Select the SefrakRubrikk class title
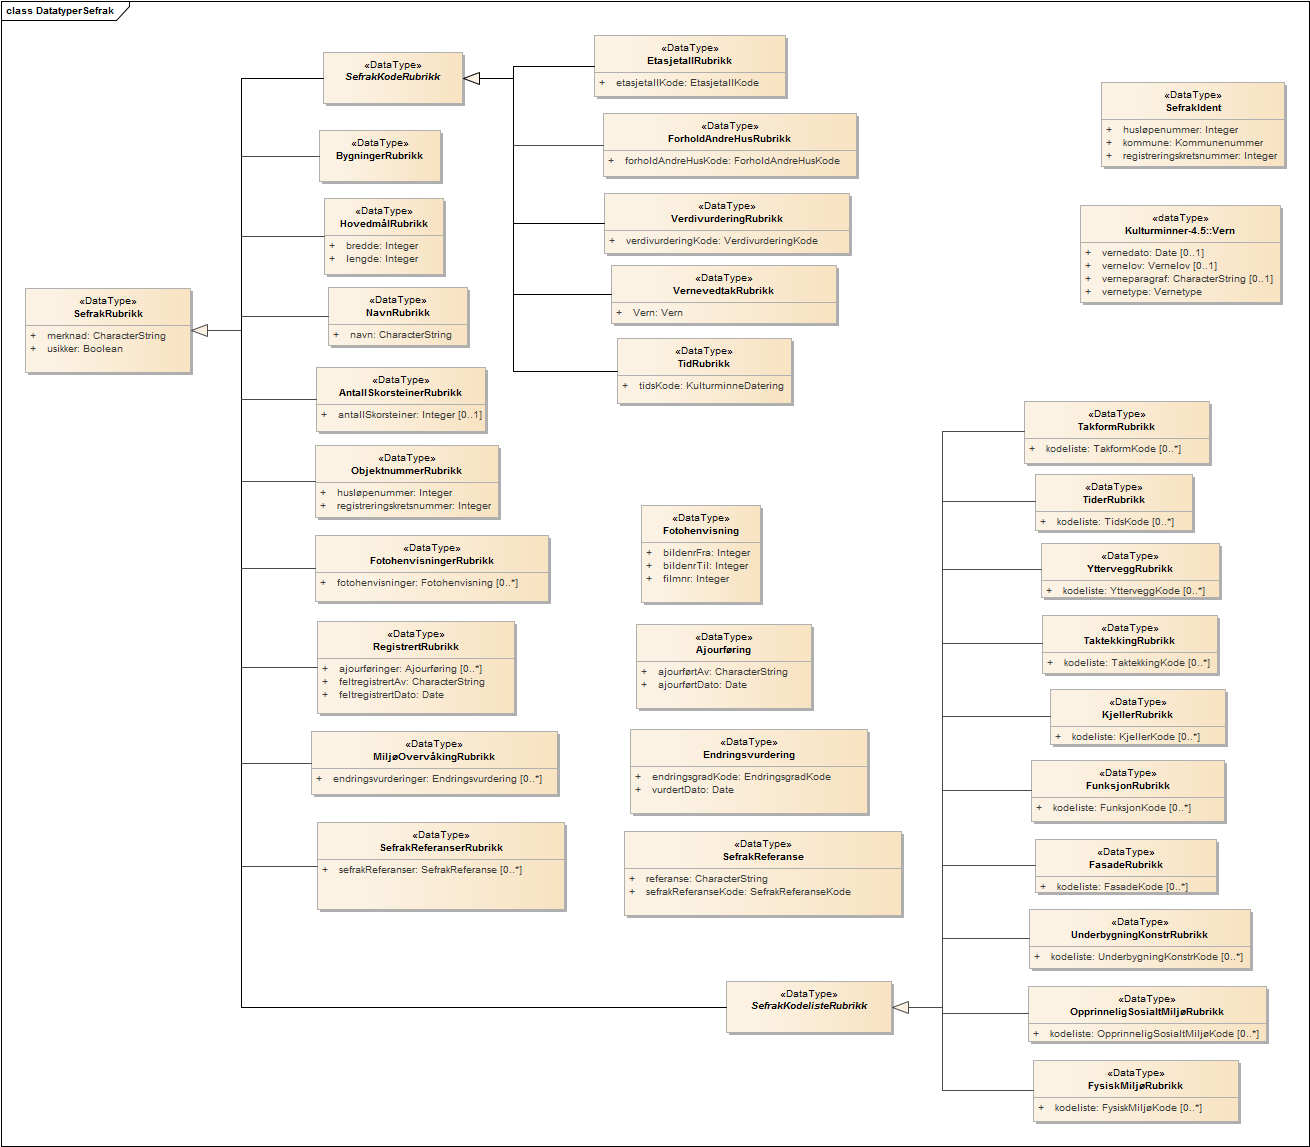The width and height of the screenshot is (1310, 1147). point(108,314)
